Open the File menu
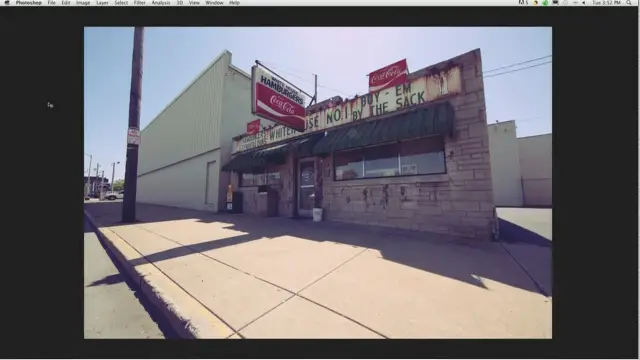This screenshot has width=640, height=360. point(51,2)
